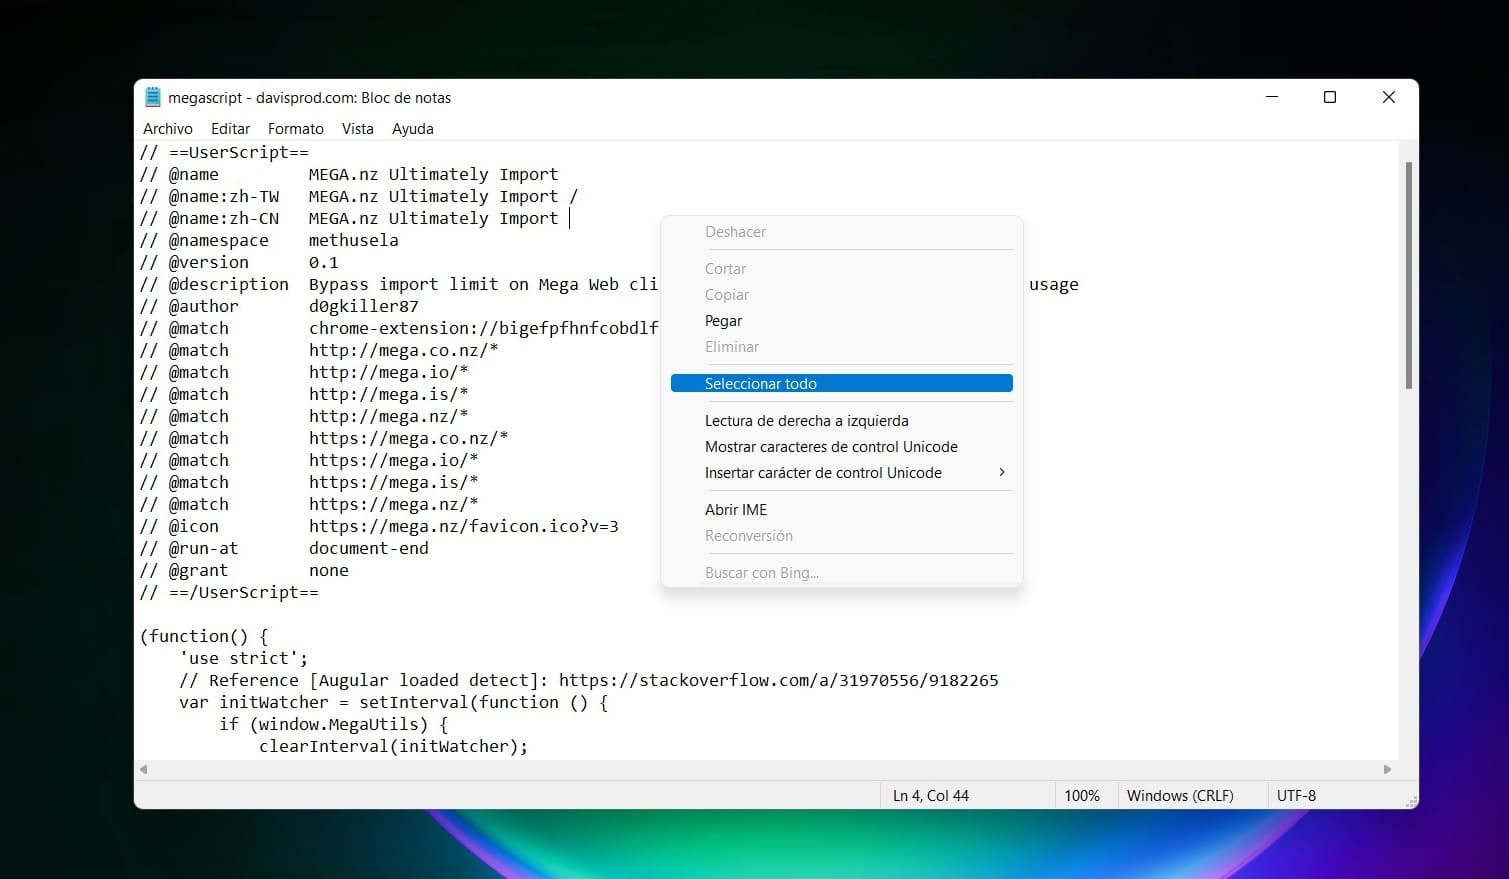Select Lectura de derecha a izquierda
Screen dimensions: 1509x879
pyautogui.click(x=842, y=421)
